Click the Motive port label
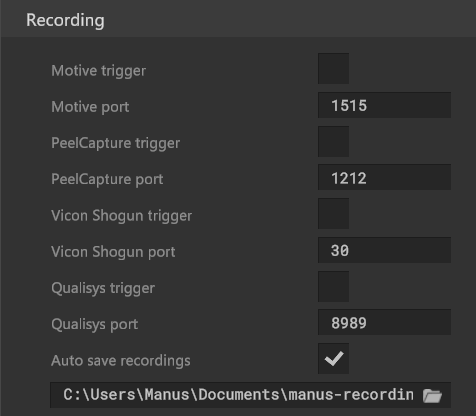Image resolution: width=476 pixels, height=416 pixels. [90, 107]
